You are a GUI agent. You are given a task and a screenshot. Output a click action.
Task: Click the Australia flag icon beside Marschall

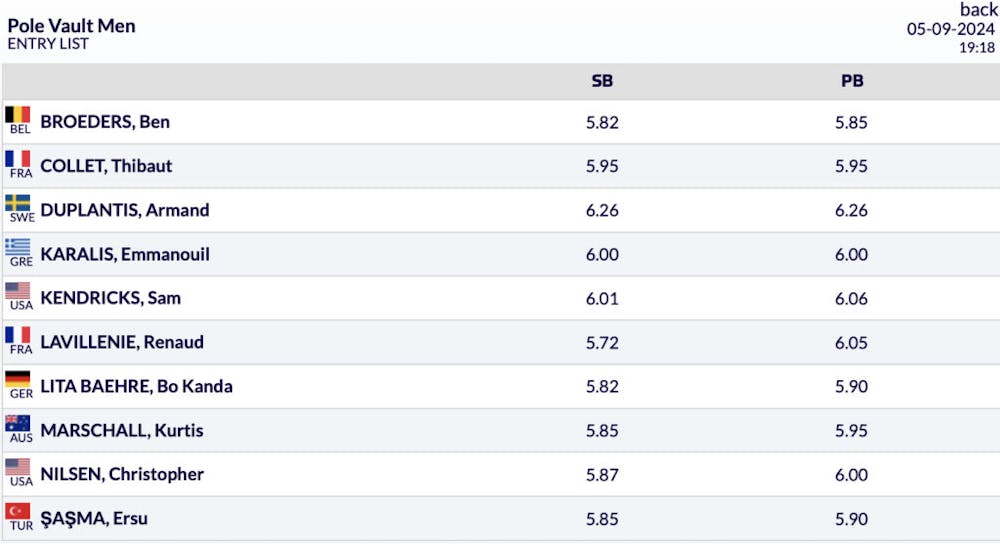click(x=18, y=423)
